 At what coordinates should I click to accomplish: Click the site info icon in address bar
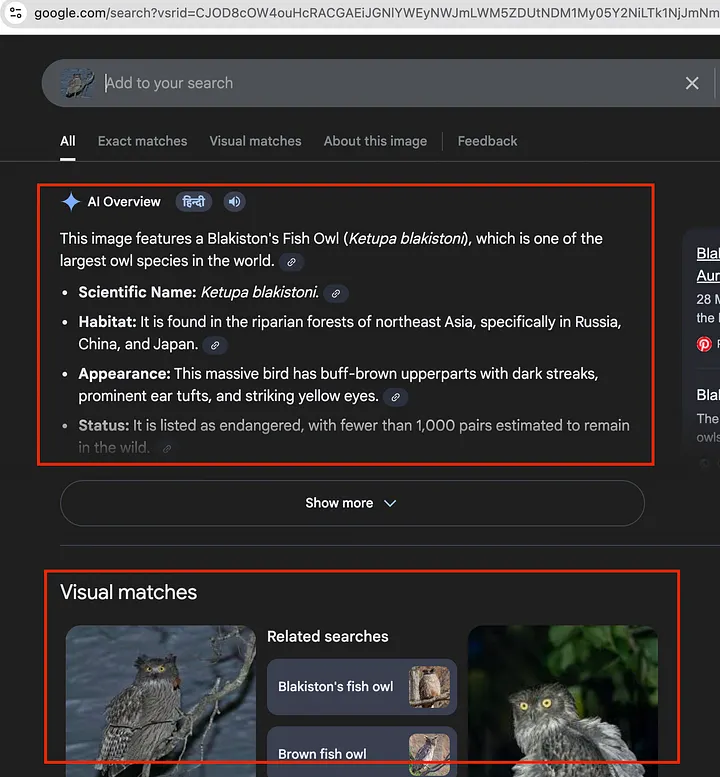coord(15,12)
